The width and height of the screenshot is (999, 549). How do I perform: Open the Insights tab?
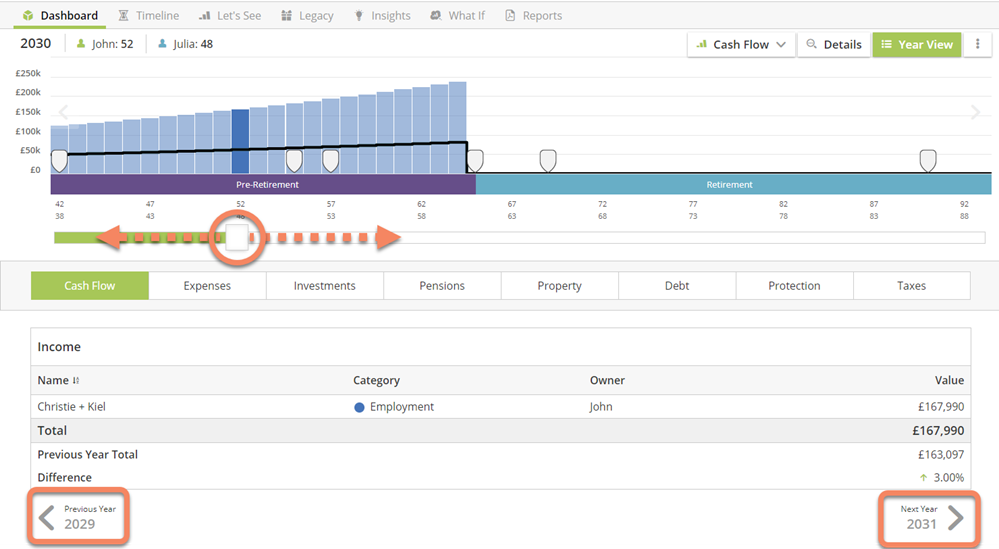tap(382, 15)
